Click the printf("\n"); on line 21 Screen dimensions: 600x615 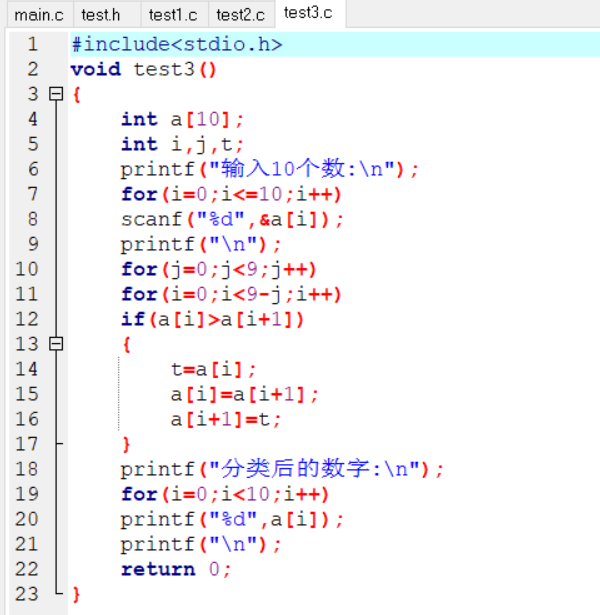tap(201, 544)
